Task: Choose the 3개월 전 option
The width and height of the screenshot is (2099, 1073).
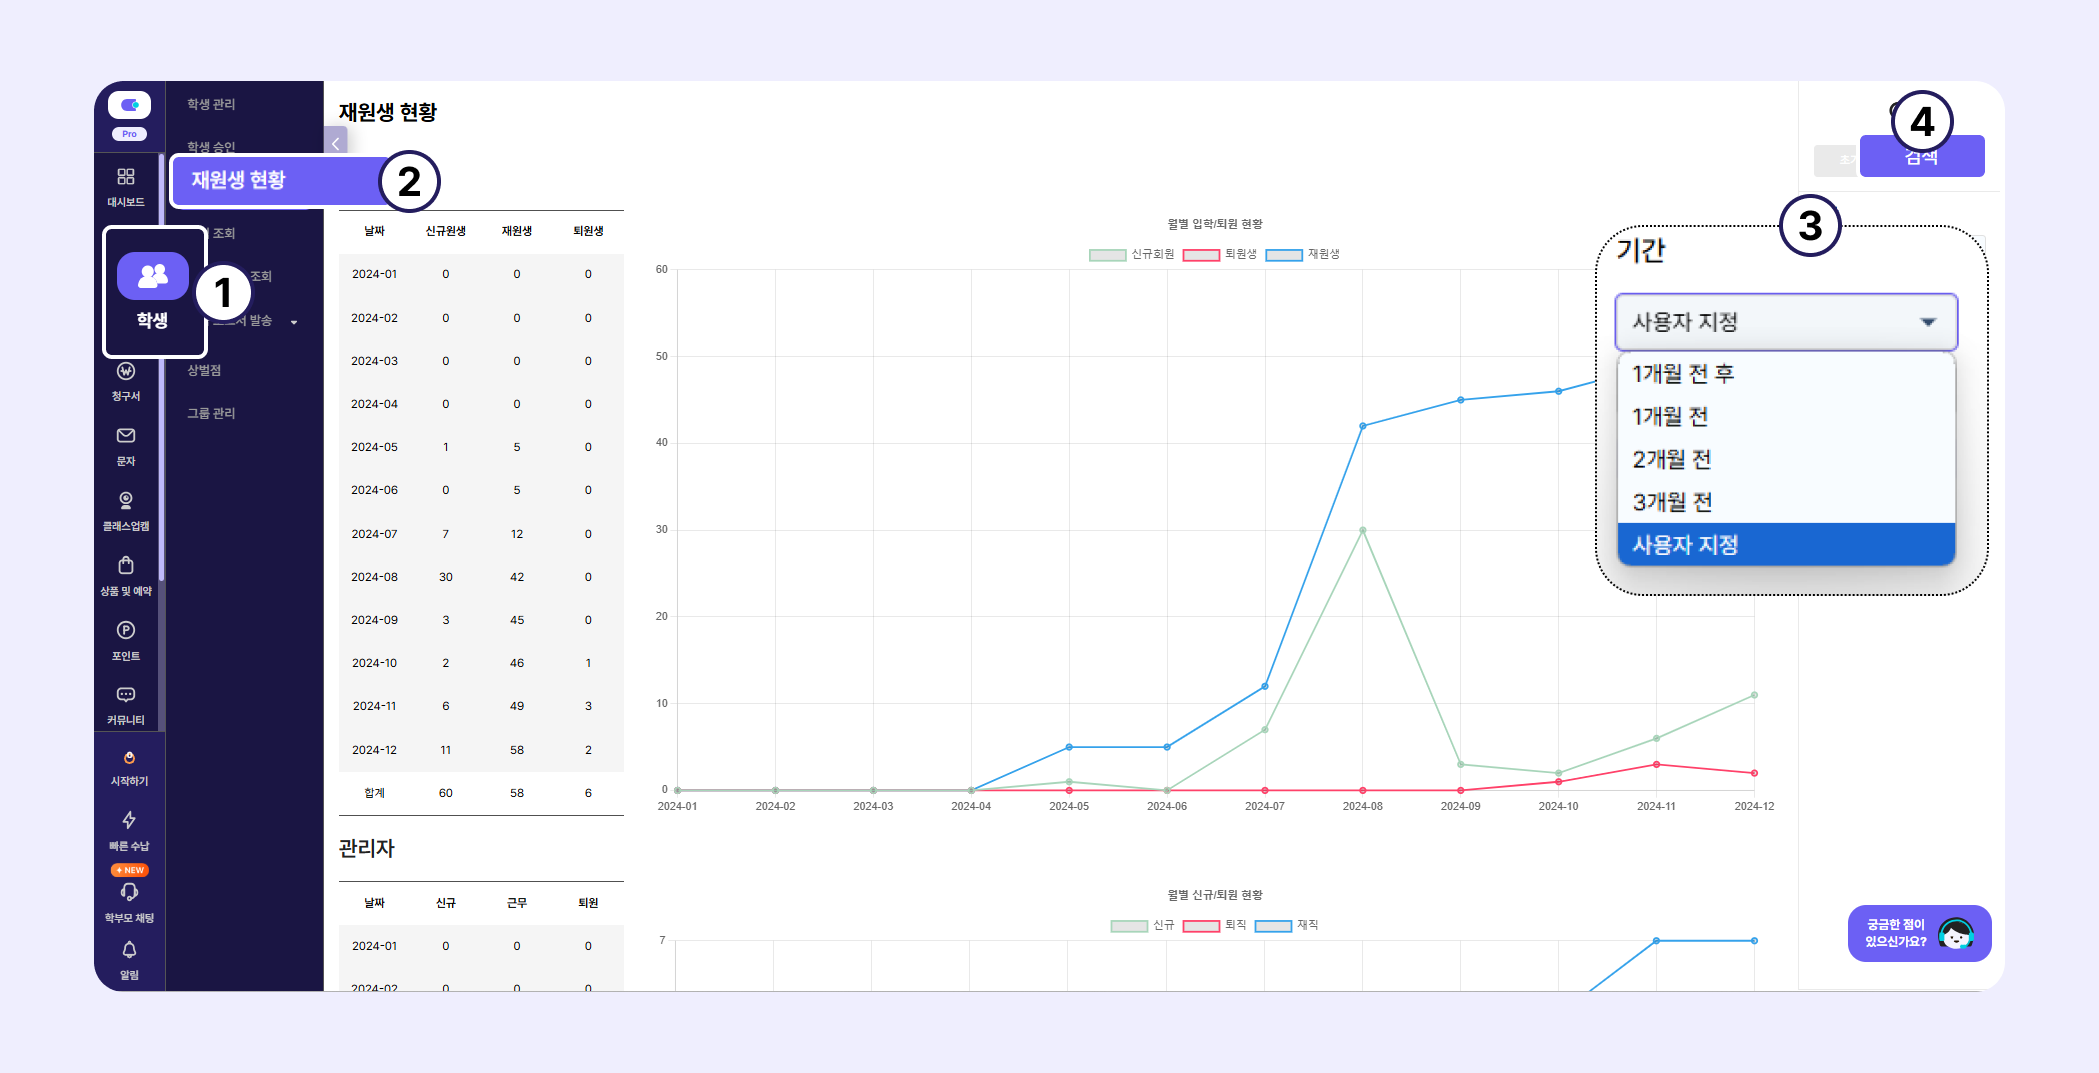Action: click(1786, 502)
